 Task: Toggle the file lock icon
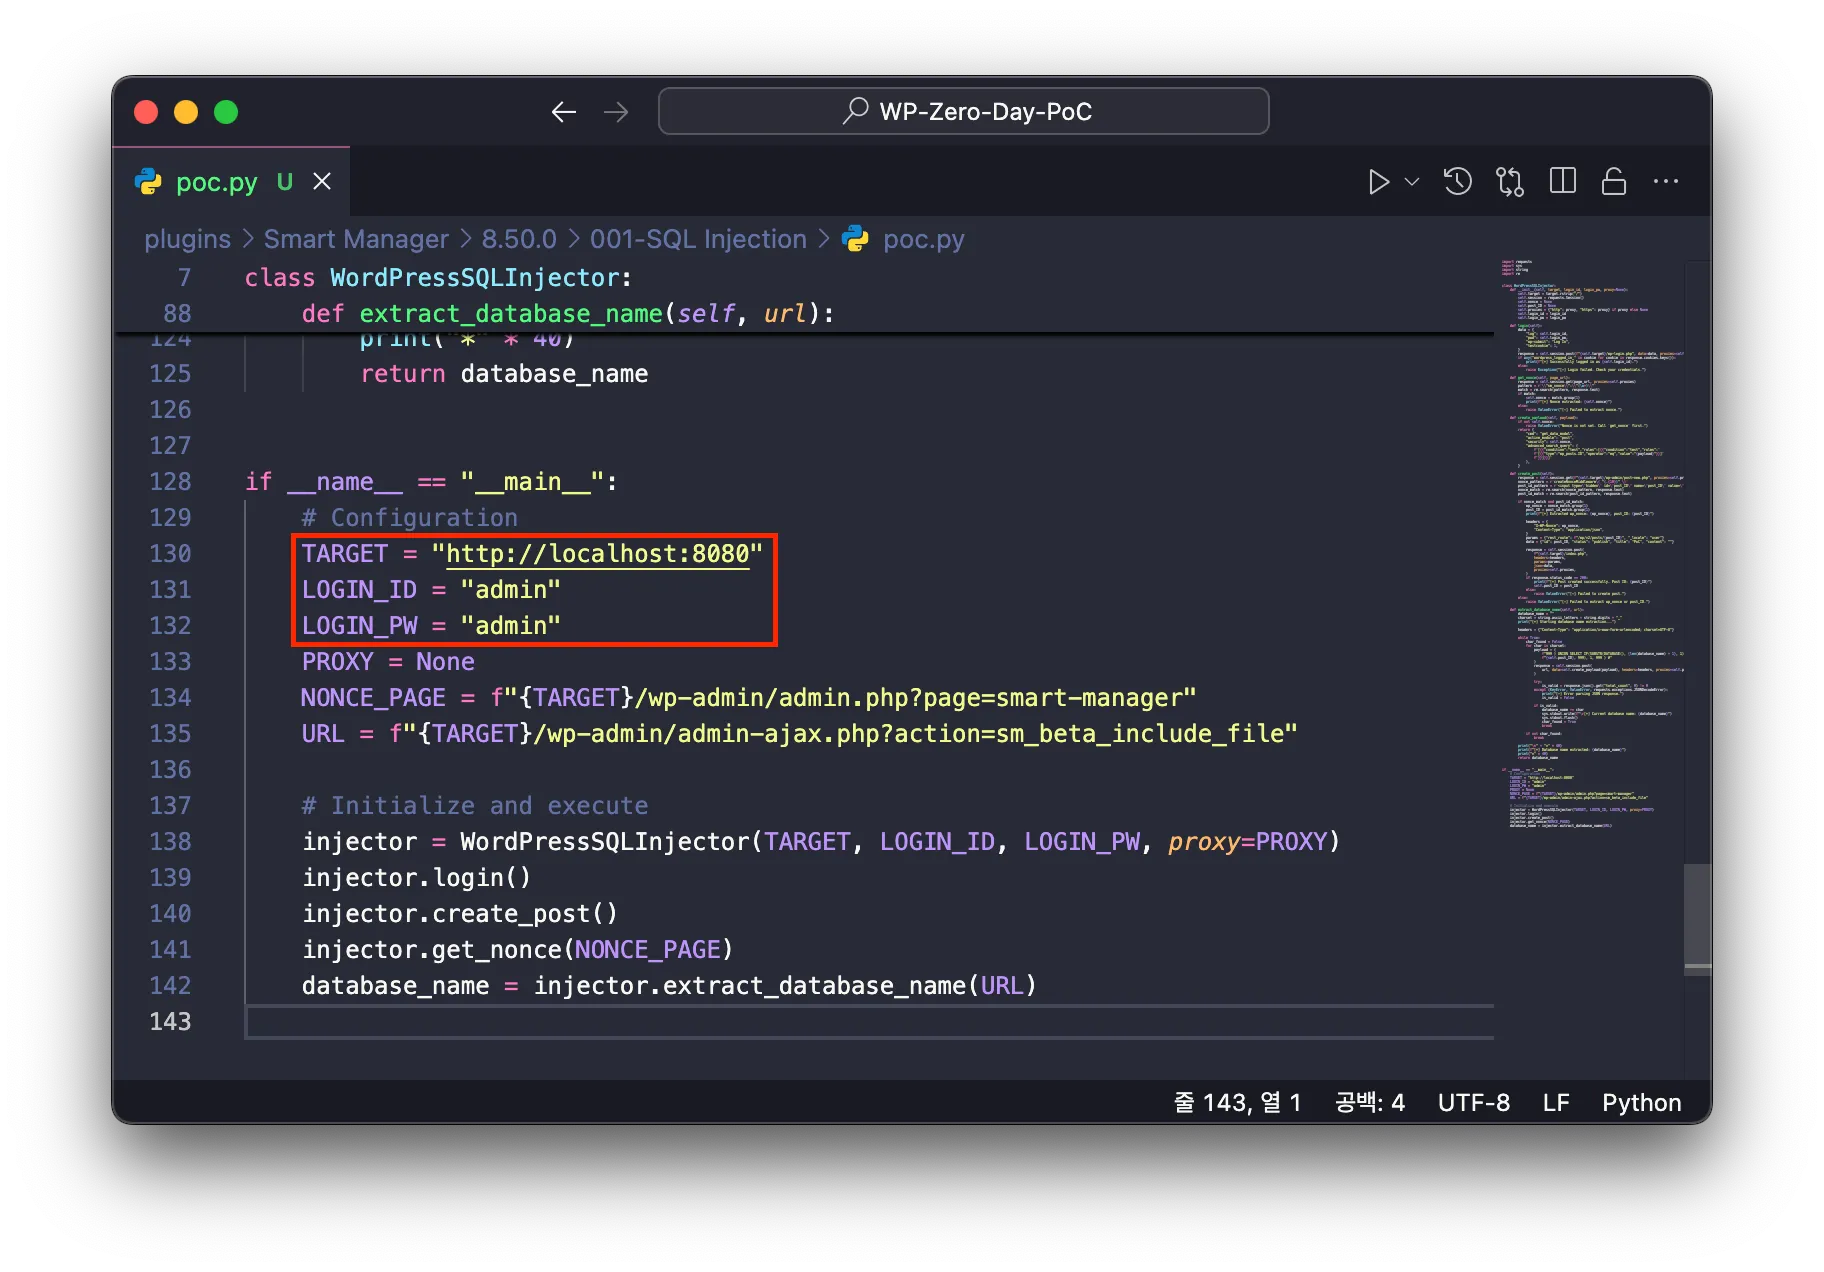[x=1614, y=182]
